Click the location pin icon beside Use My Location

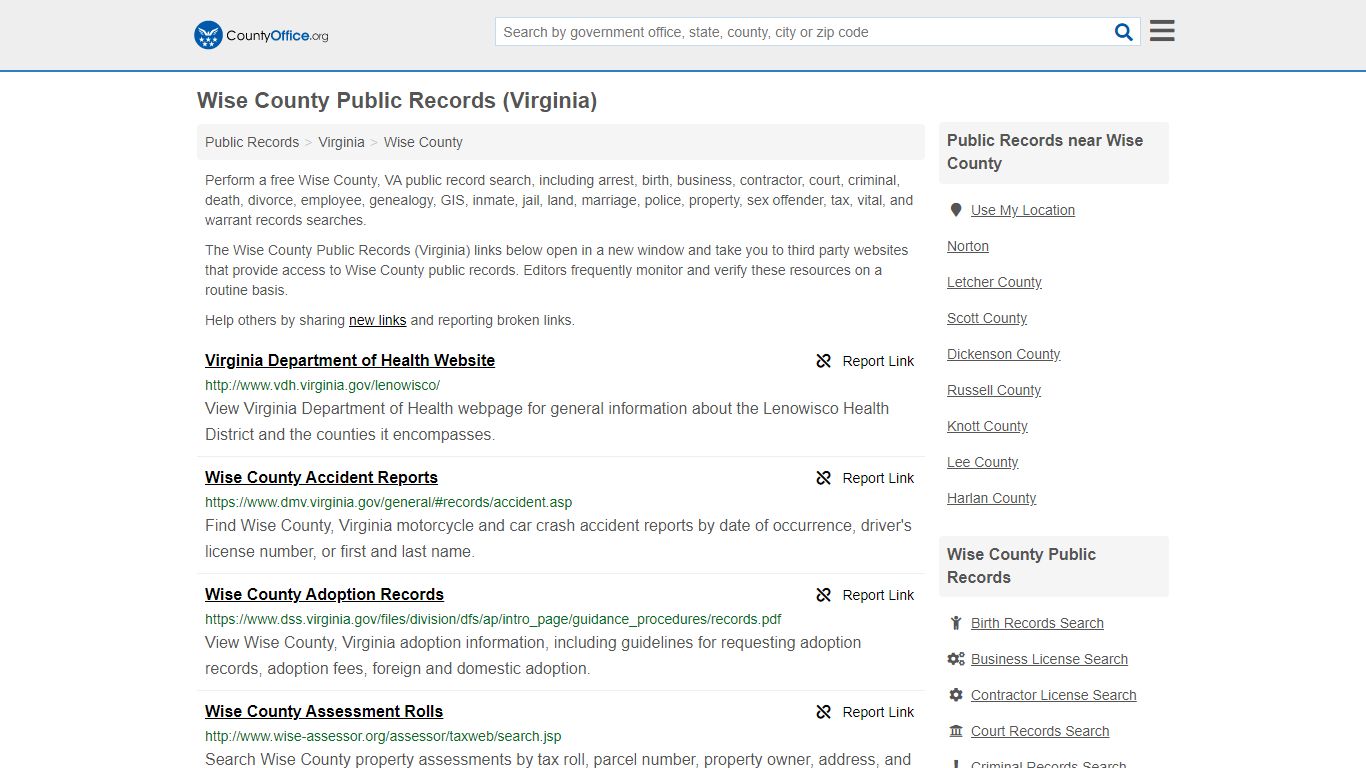click(x=956, y=210)
